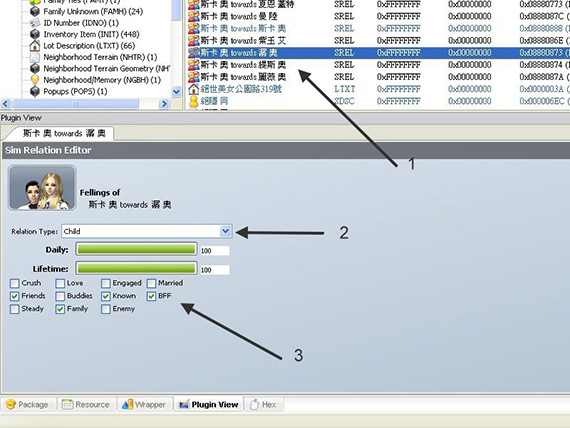Viewport: 570px width, 428px height.
Task: Click the Neighborhood/Memory lightbulb icon
Action: click(35, 80)
